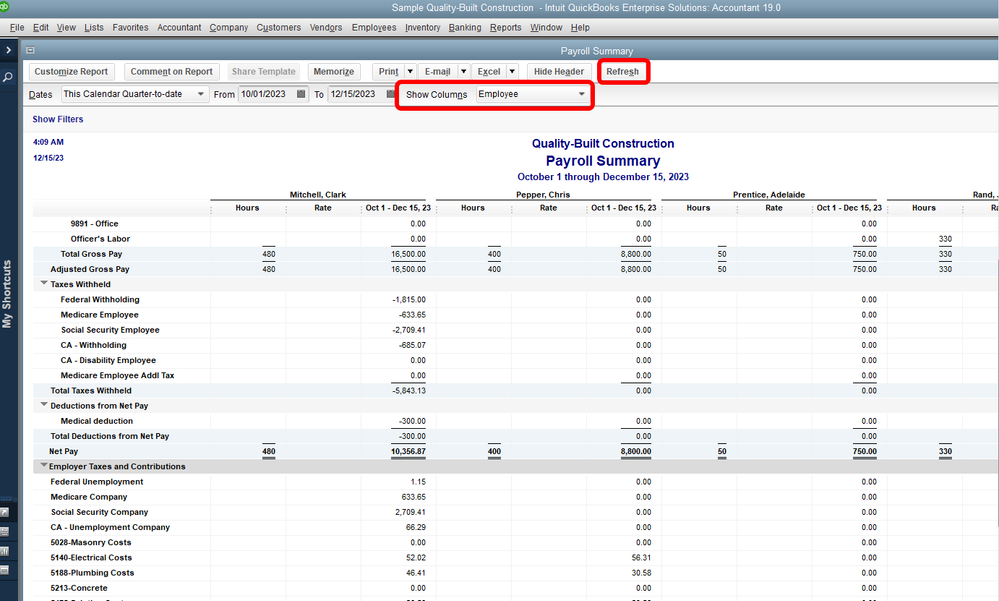Collapse the Taxes Withheld section
The width and height of the screenshot is (999, 601).
click(x=44, y=283)
